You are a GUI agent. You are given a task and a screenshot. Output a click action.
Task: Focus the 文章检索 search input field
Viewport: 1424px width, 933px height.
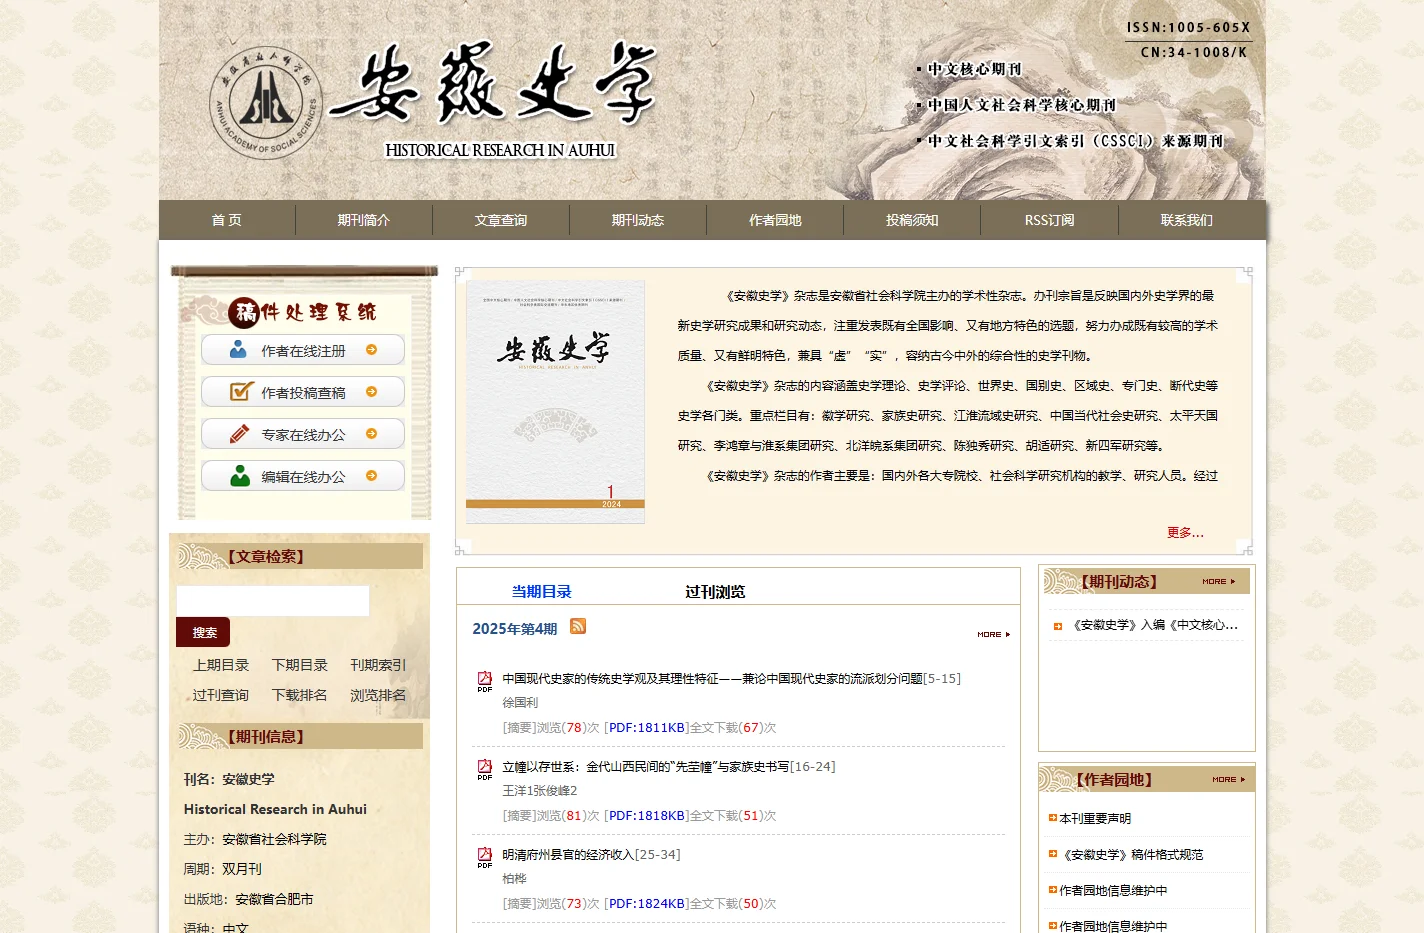[x=273, y=601]
